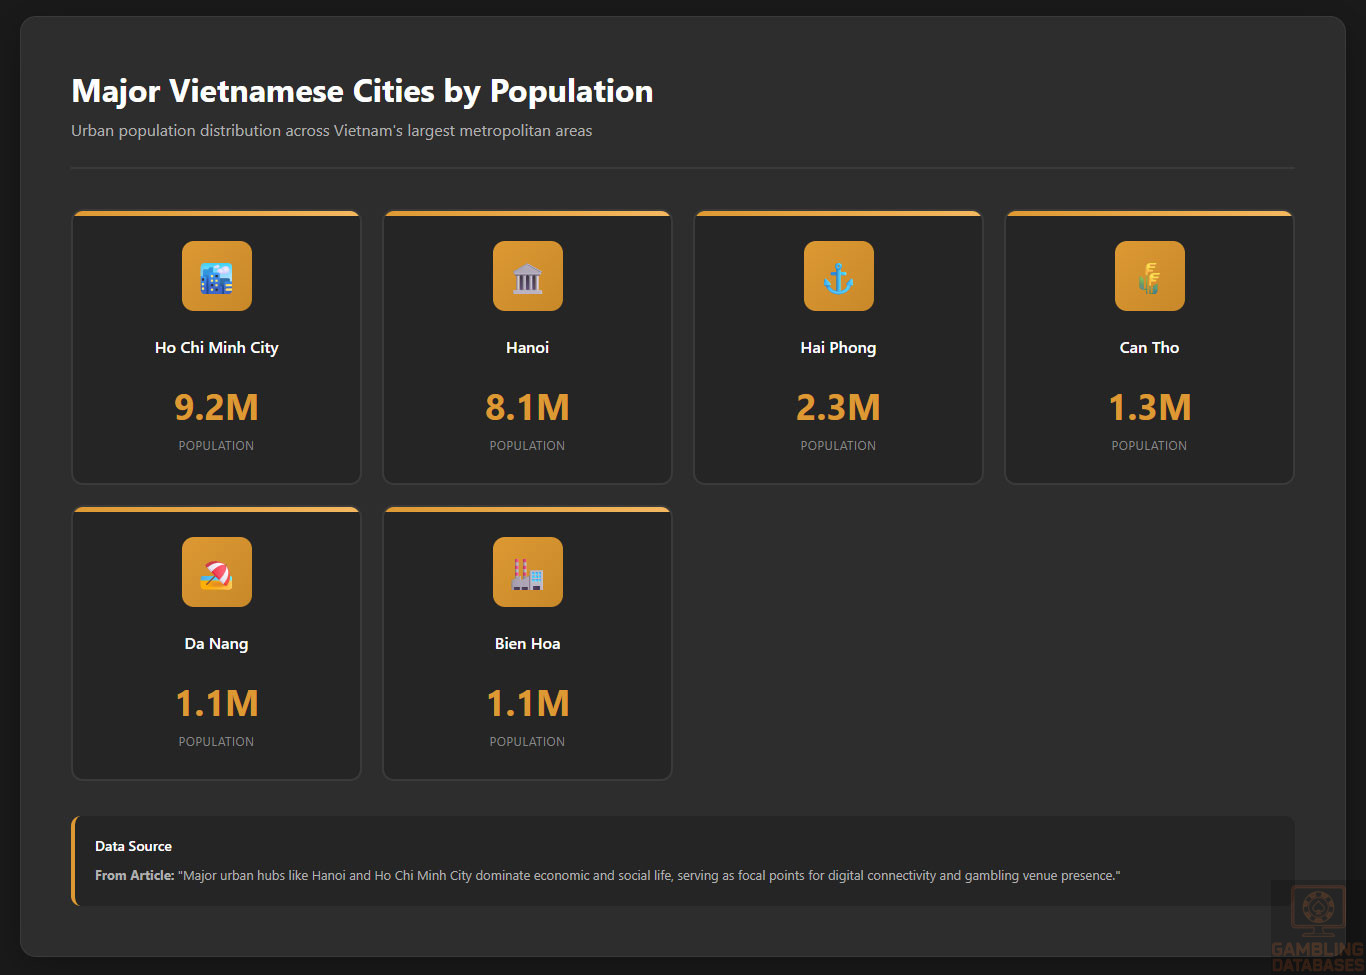
Task: Click the 2.3M population number
Action: pos(838,407)
